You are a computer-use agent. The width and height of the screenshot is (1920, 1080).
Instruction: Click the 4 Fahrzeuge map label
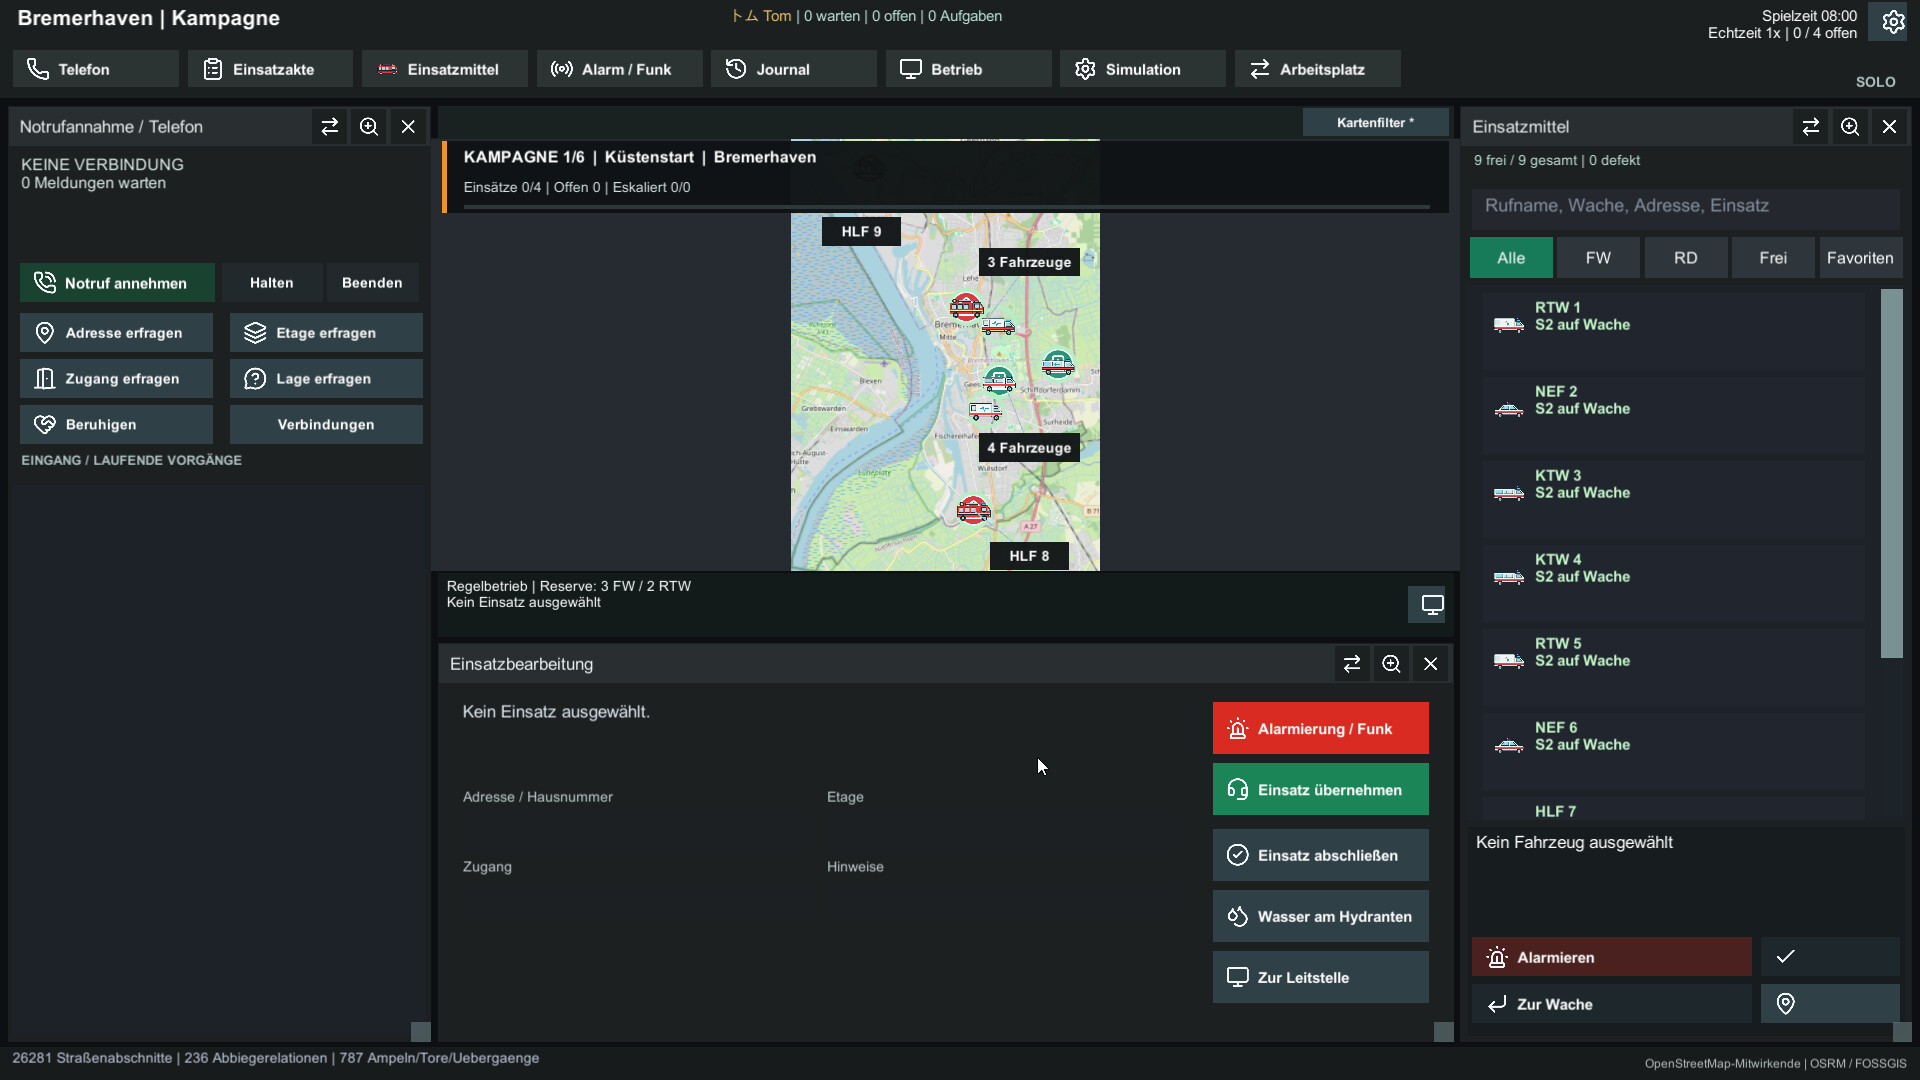coord(1029,448)
